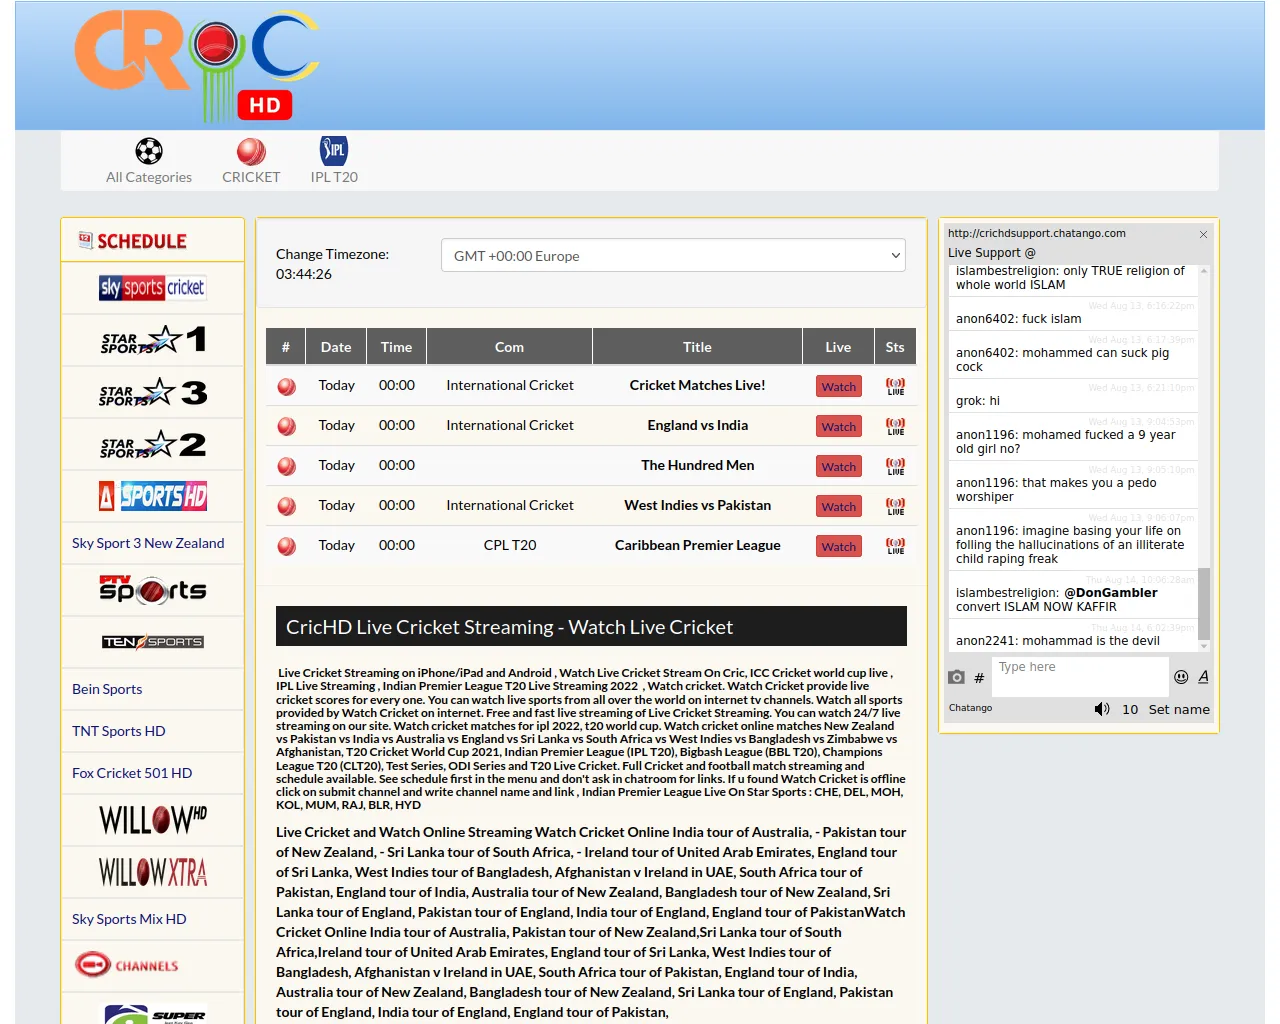1280x1024 pixels.
Task: Click the live status icon for England vs India
Action: pyautogui.click(x=895, y=426)
